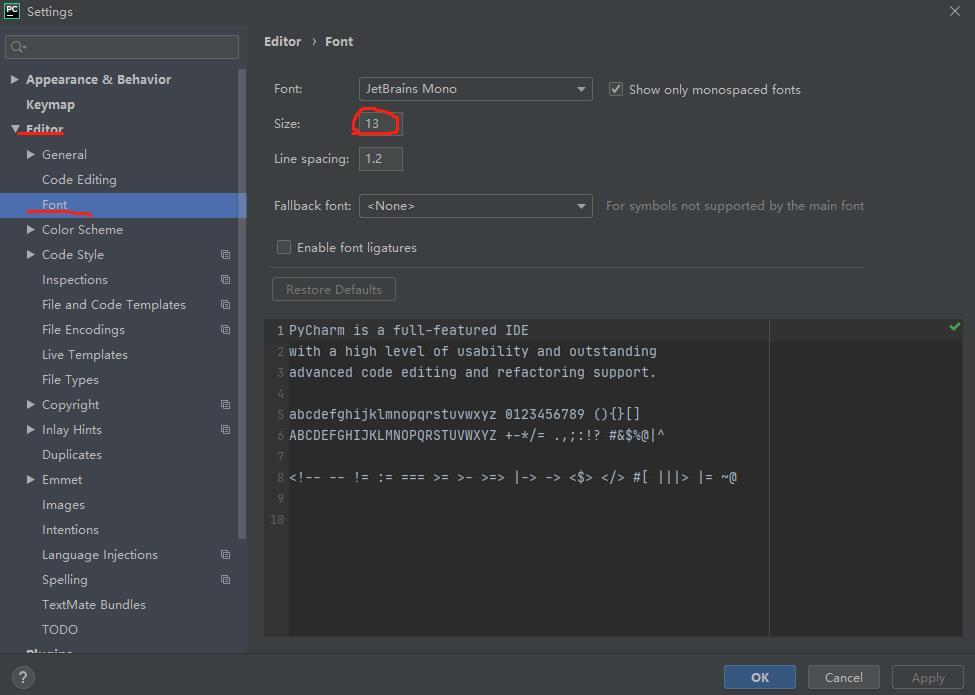
Task: Expand the Color Scheme arrow
Action: pyautogui.click(x=30, y=229)
